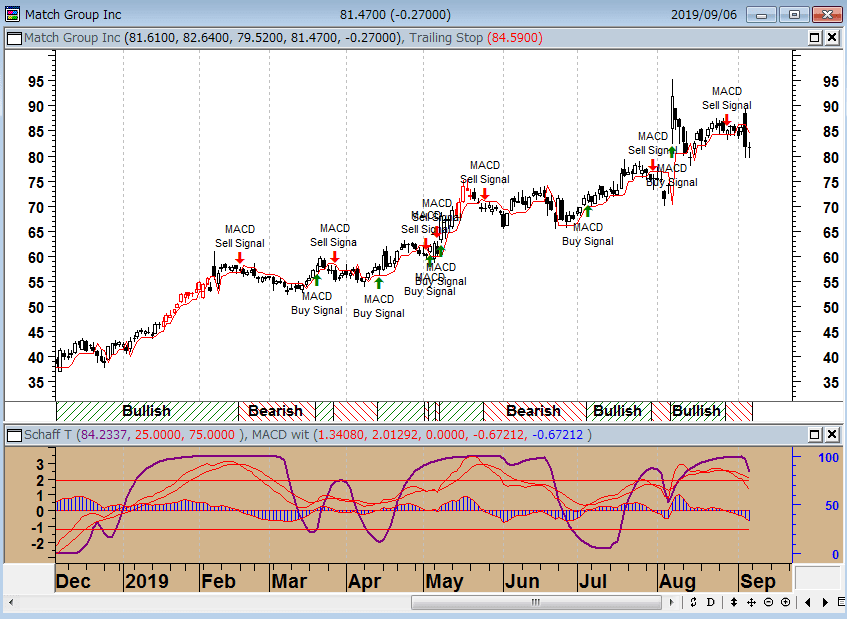847x619 pixels.
Task: Click the 'Feb' month label on time axis
Action: (x=218, y=581)
